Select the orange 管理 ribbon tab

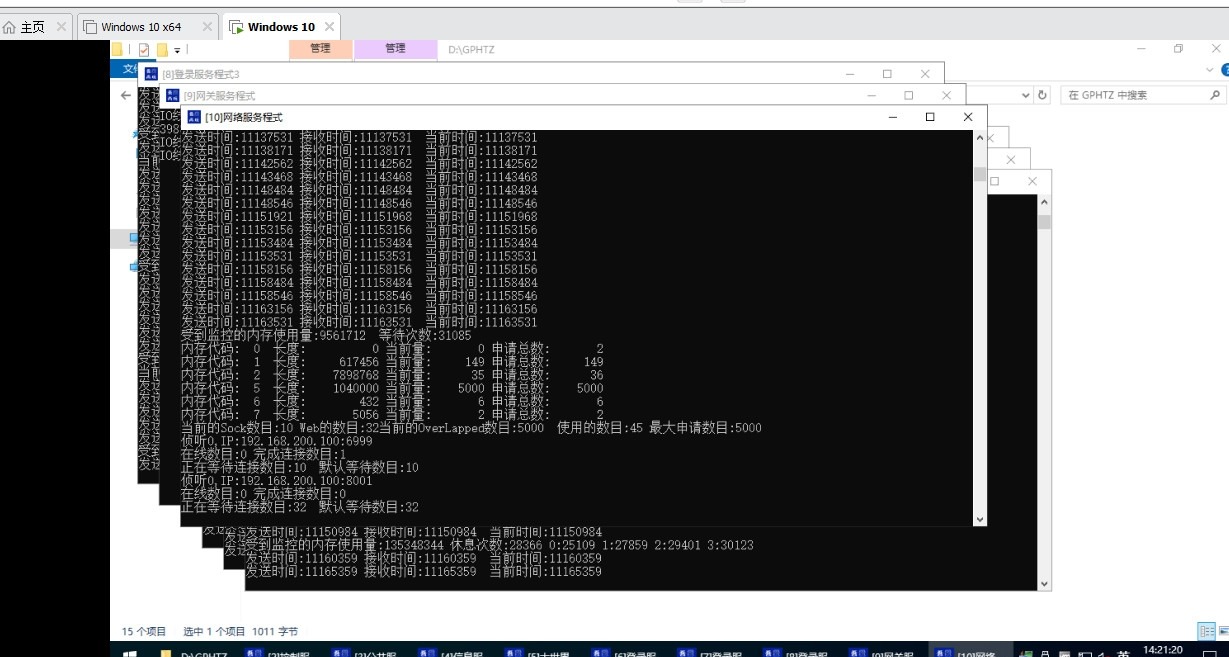point(320,48)
